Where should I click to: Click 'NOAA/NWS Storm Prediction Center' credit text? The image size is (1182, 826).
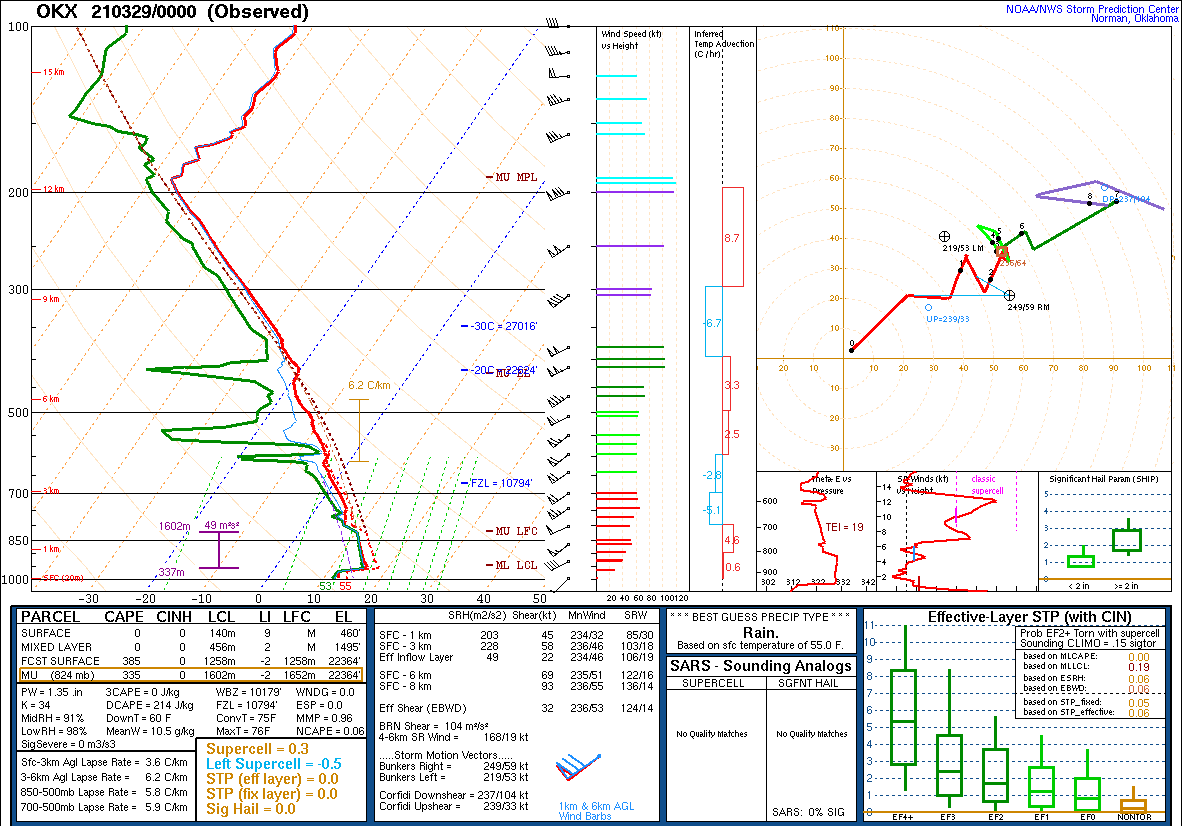1092,9
